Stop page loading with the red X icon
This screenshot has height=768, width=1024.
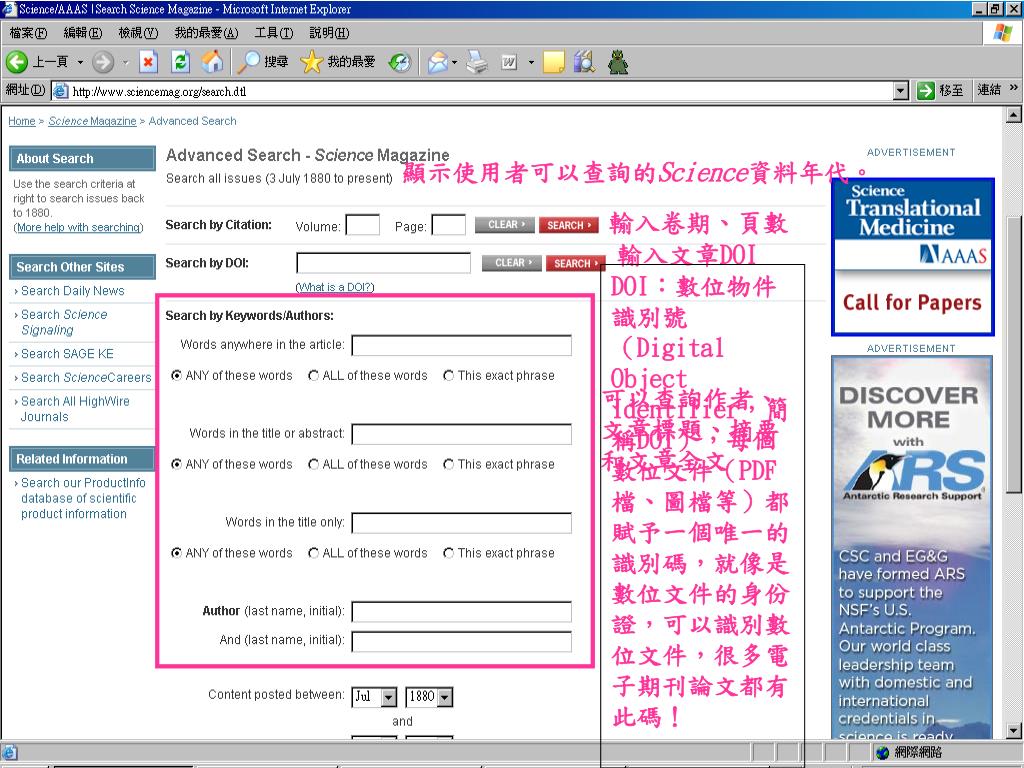(x=148, y=62)
